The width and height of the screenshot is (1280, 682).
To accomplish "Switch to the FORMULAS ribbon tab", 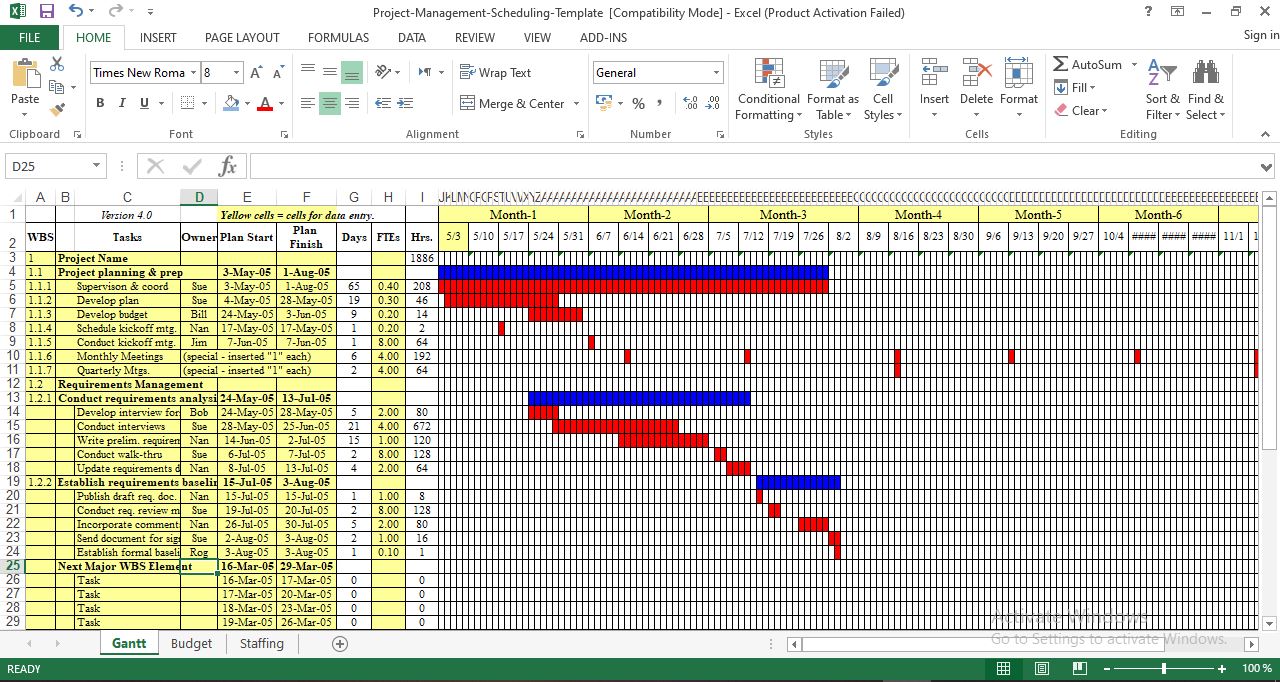I will coord(338,37).
